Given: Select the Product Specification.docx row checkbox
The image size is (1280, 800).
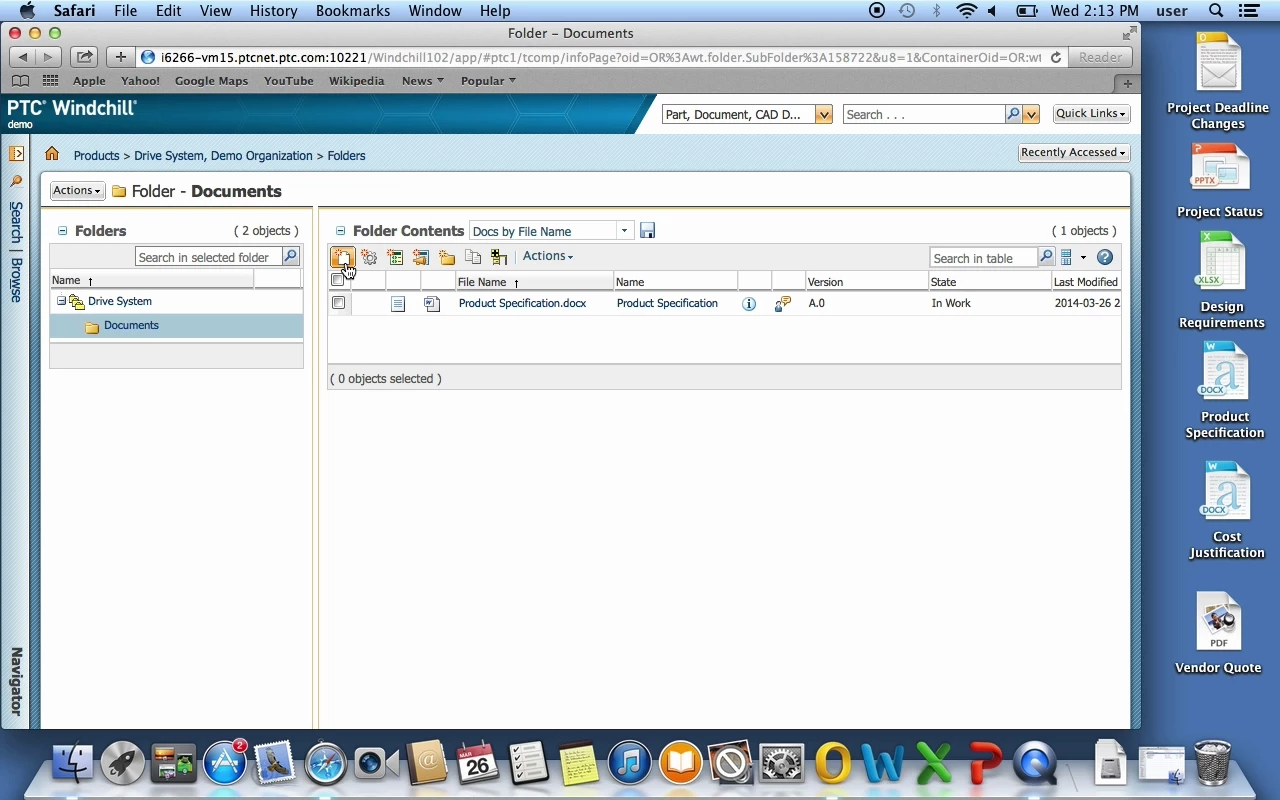Looking at the screenshot, I should [x=338, y=303].
